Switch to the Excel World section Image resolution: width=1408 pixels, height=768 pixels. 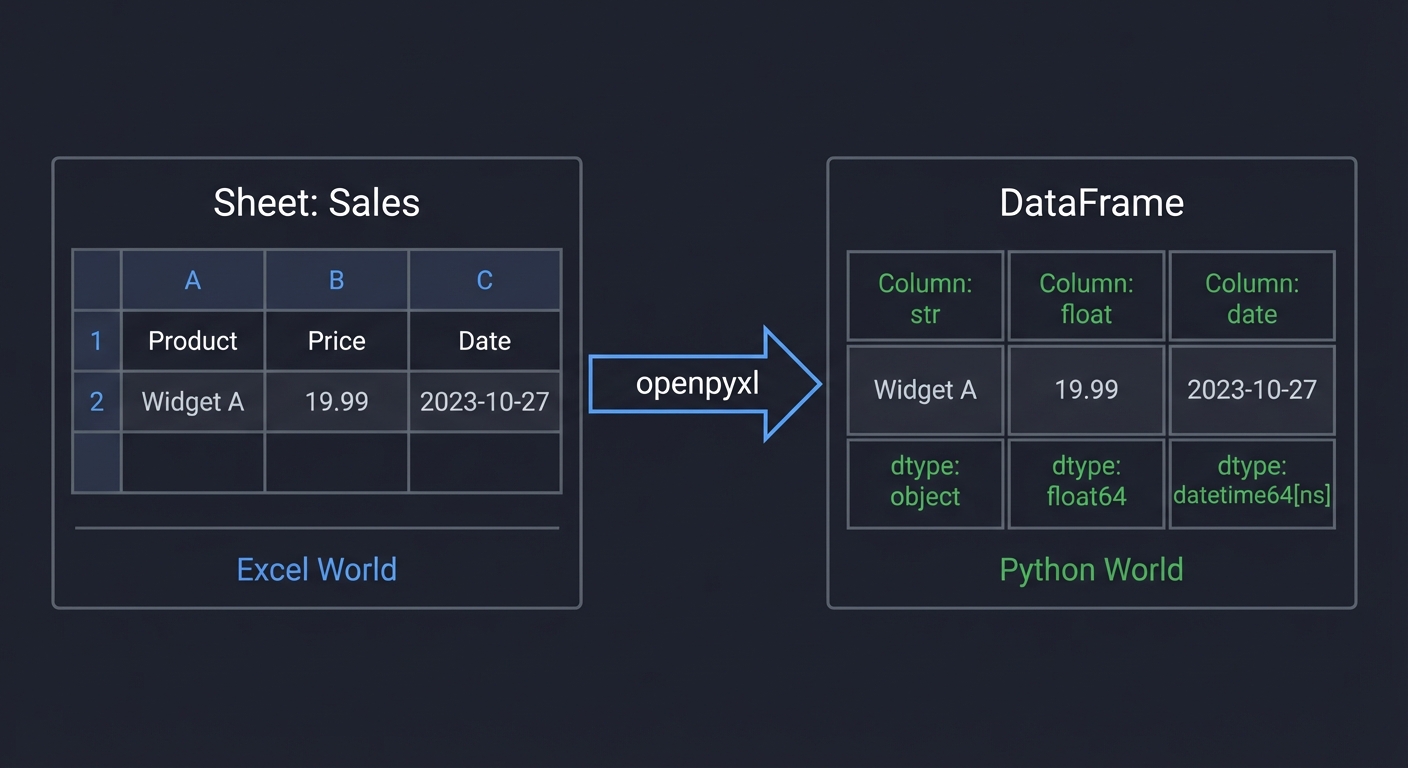click(316, 569)
